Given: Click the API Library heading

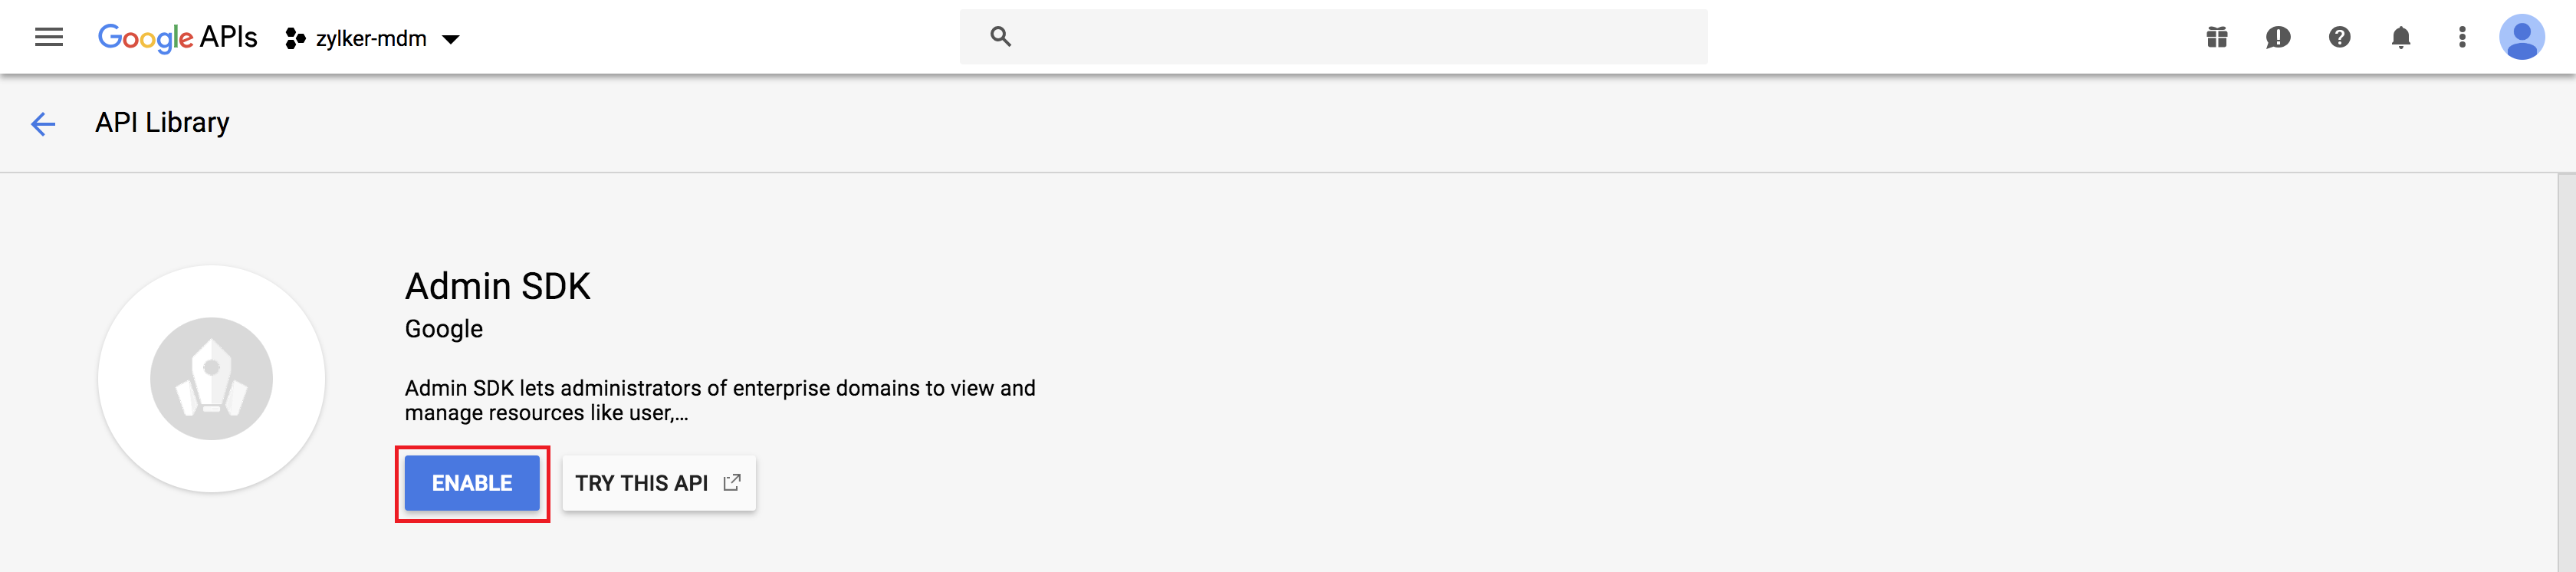Looking at the screenshot, I should (162, 123).
